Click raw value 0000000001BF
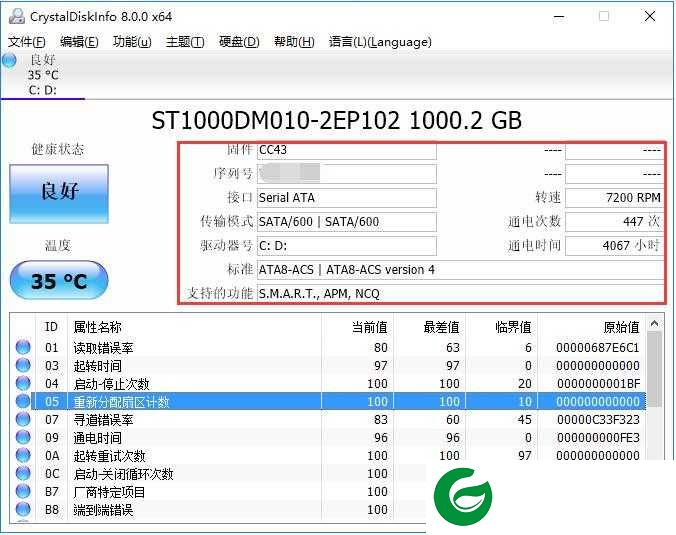Image resolution: width=676 pixels, height=535 pixels. [598, 384]
